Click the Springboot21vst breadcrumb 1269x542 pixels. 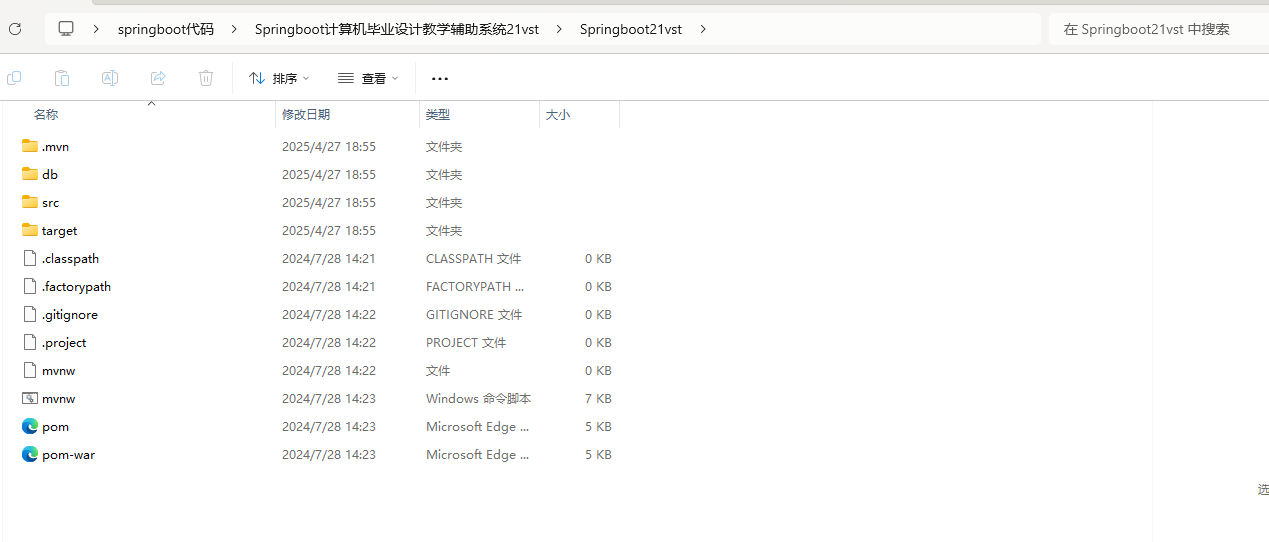pyautogui.click(x=631, y=29)
